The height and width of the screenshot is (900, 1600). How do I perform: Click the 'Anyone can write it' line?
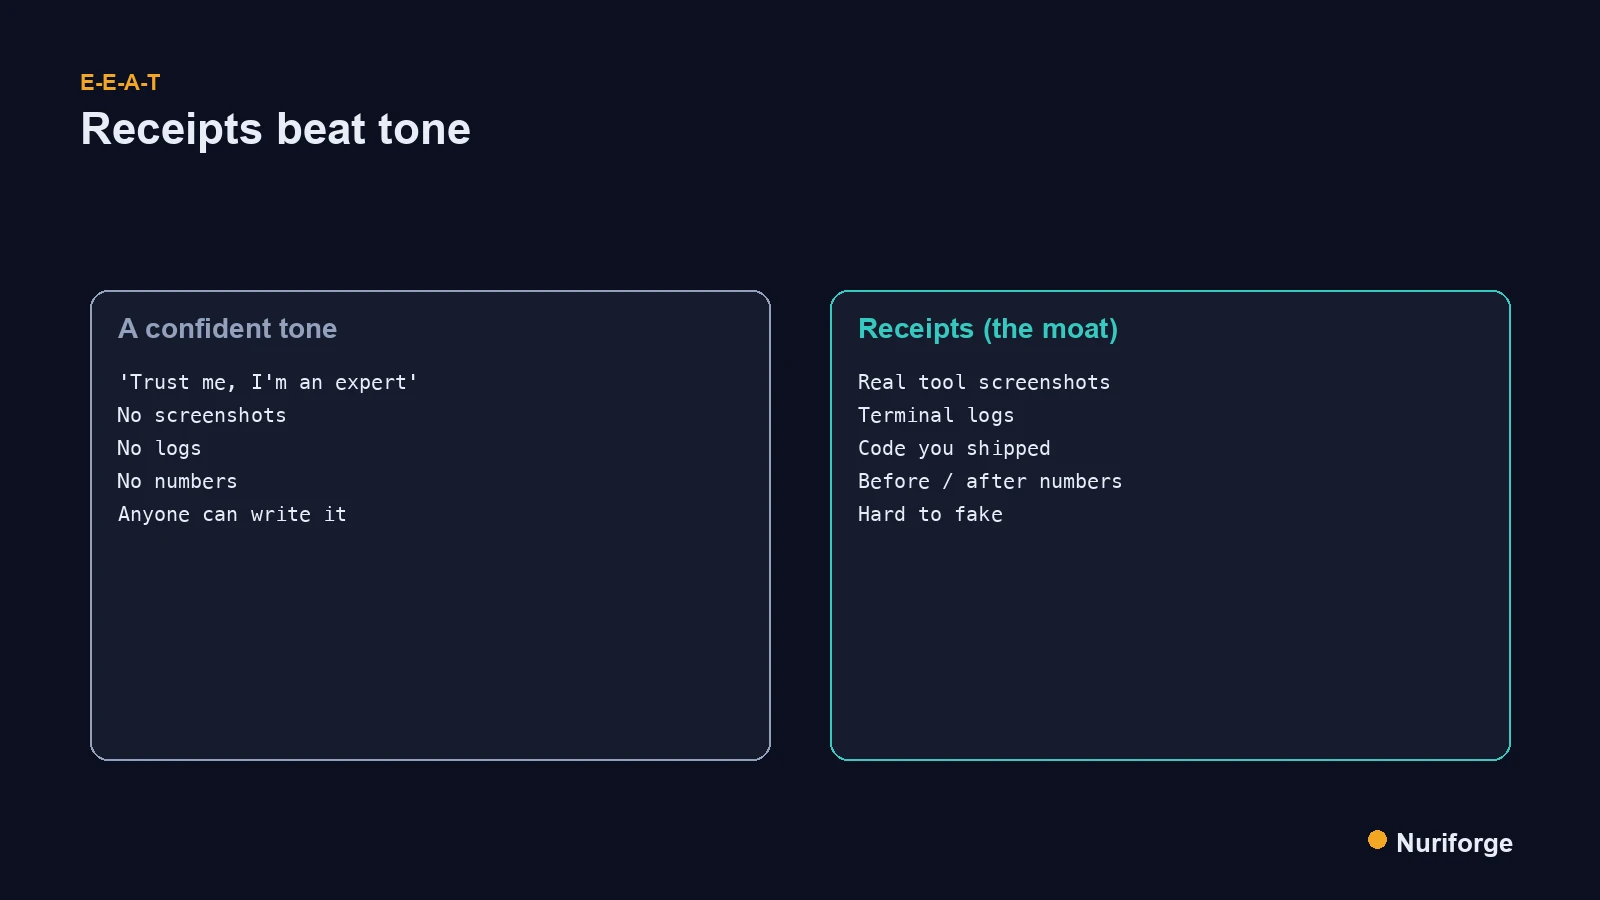pos(232,514)
